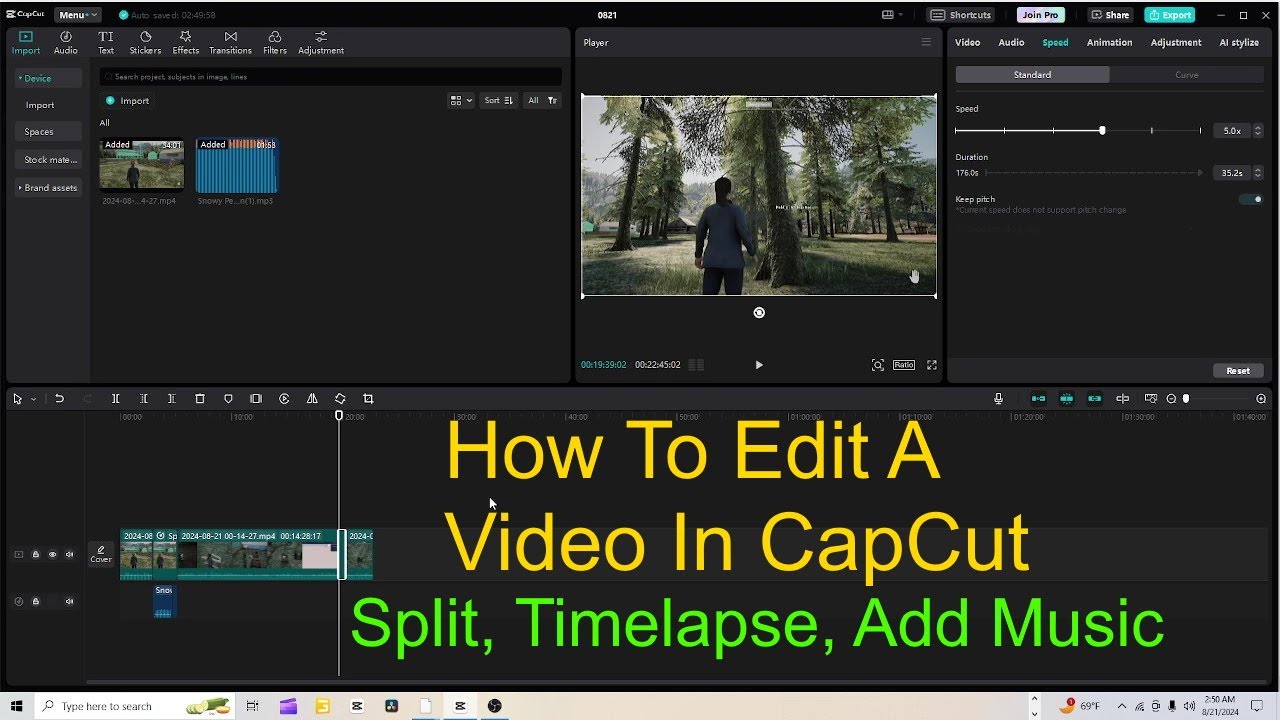Open the Effects panel
The image size is (1280, 720).
185,42
